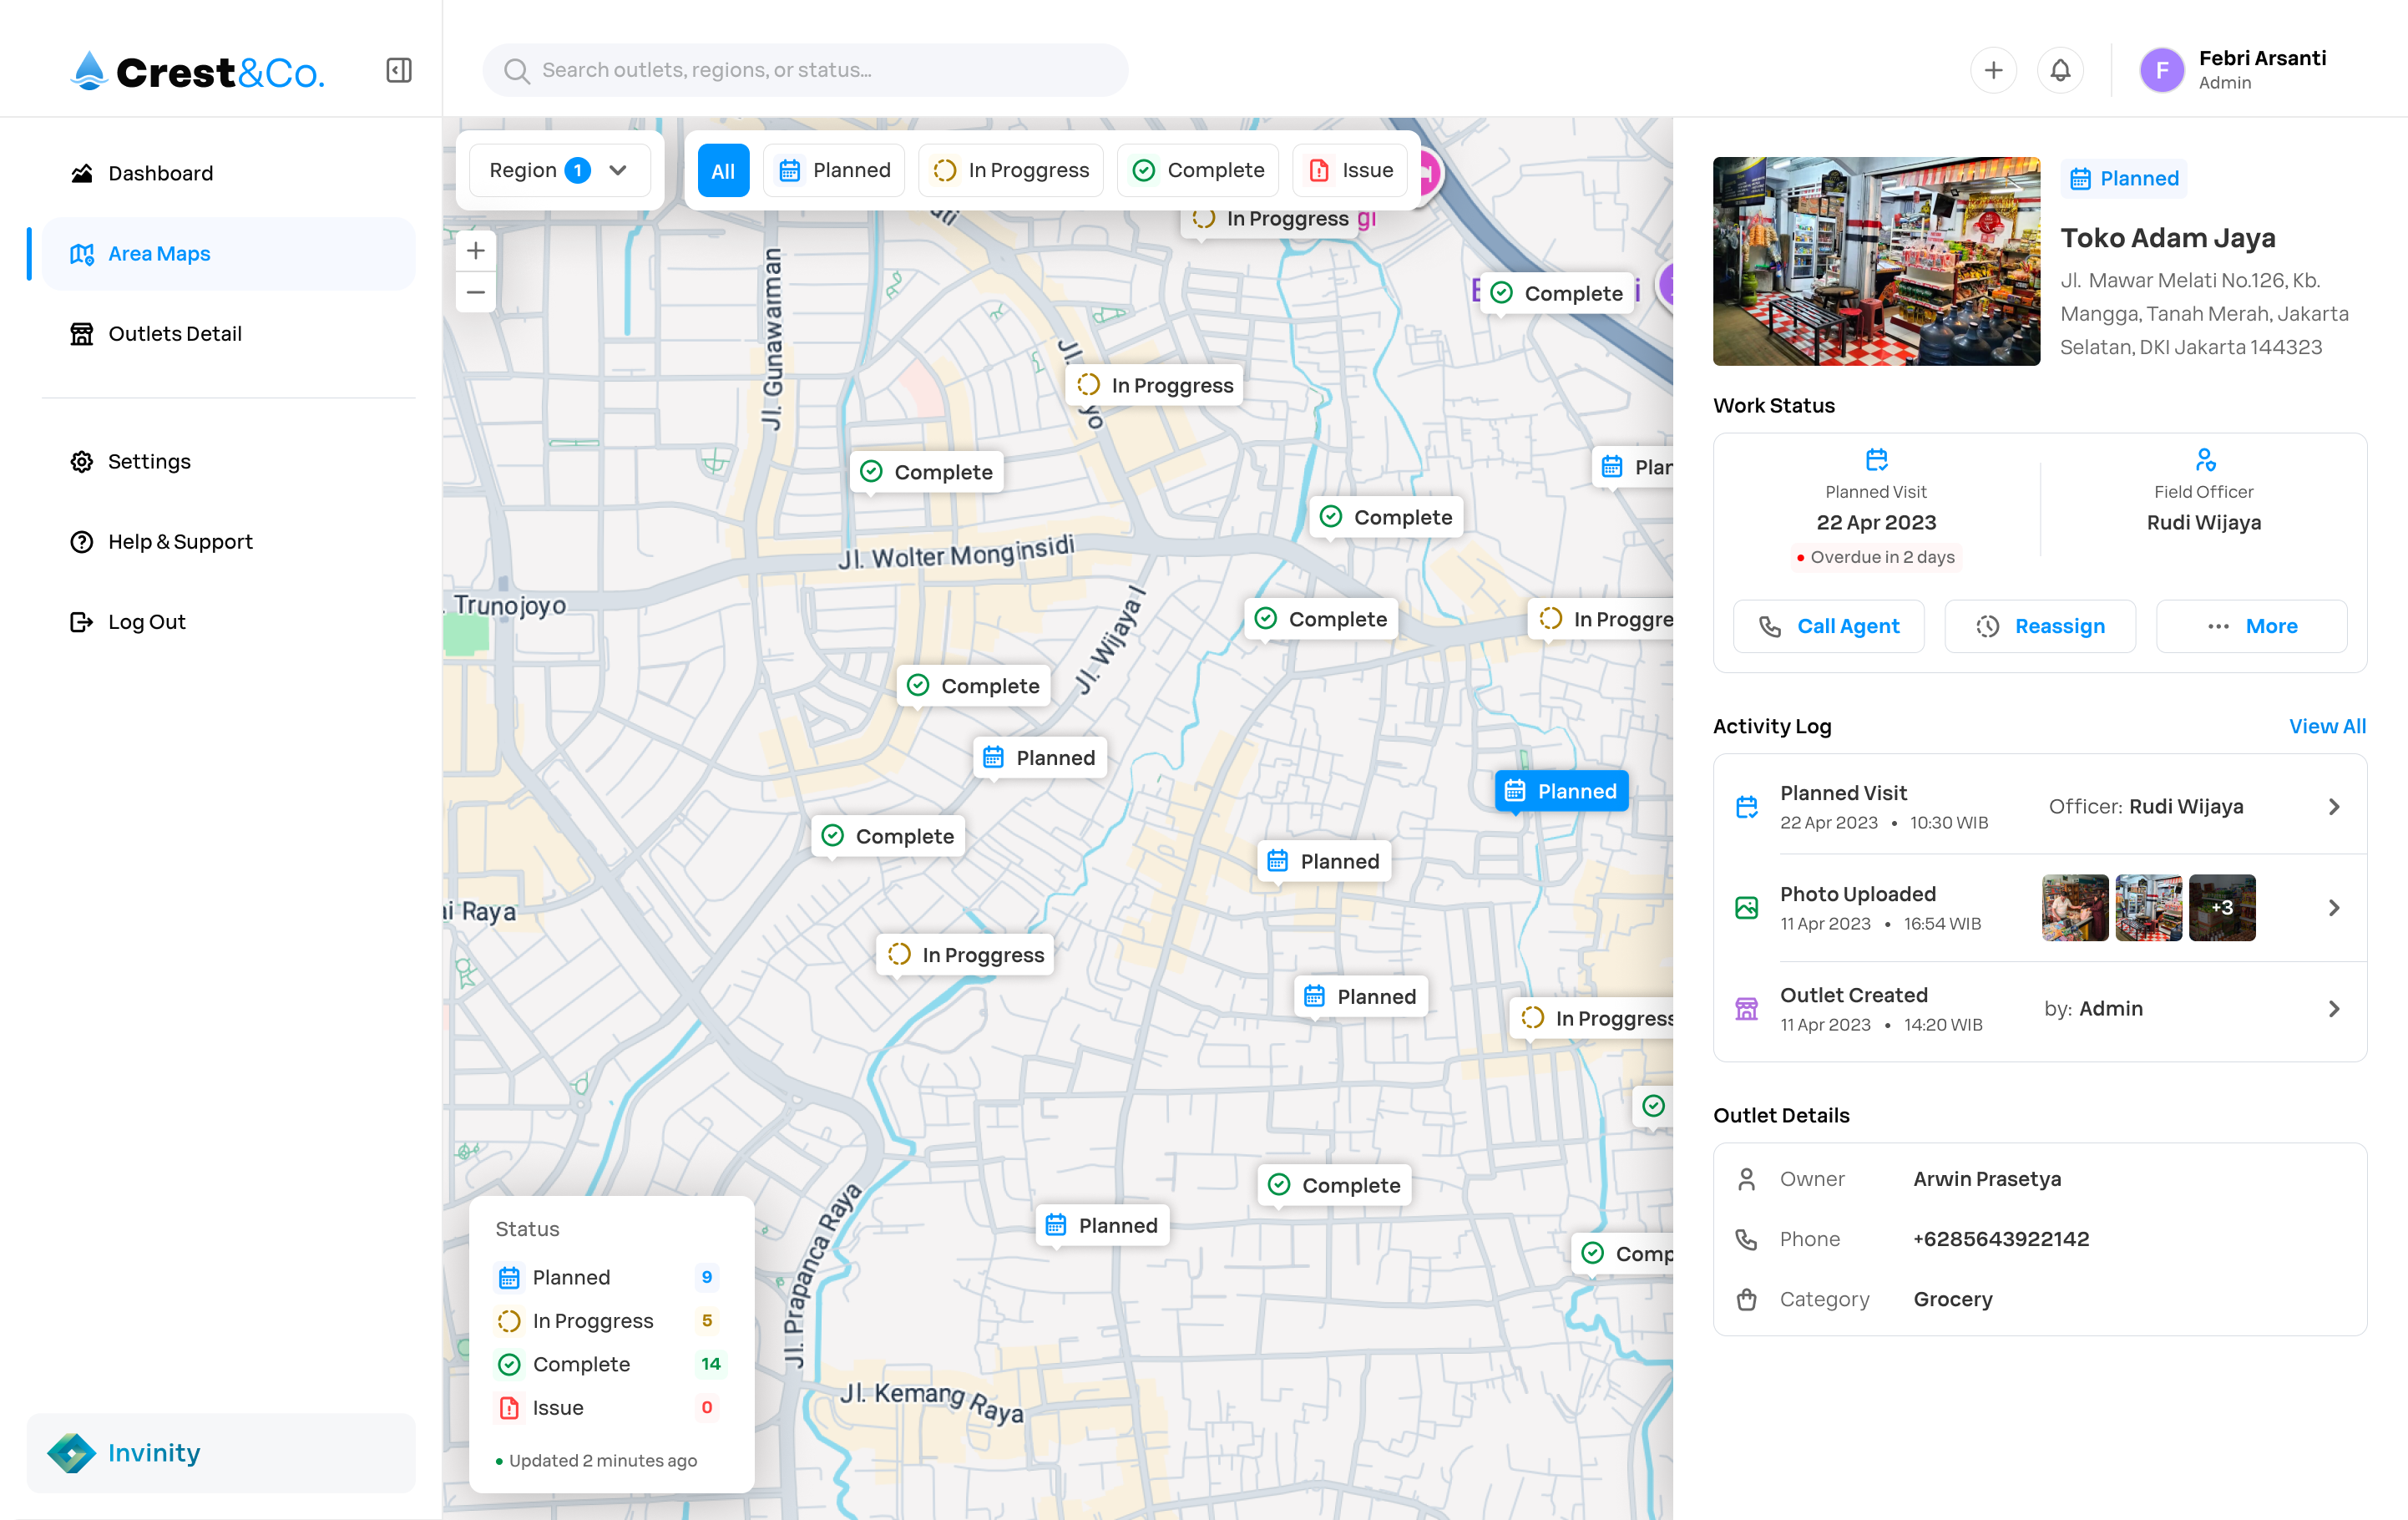Screen dimensions: 2408x1520
Task: Focus the search outlets input field
Action: click(x=805, y=70)
